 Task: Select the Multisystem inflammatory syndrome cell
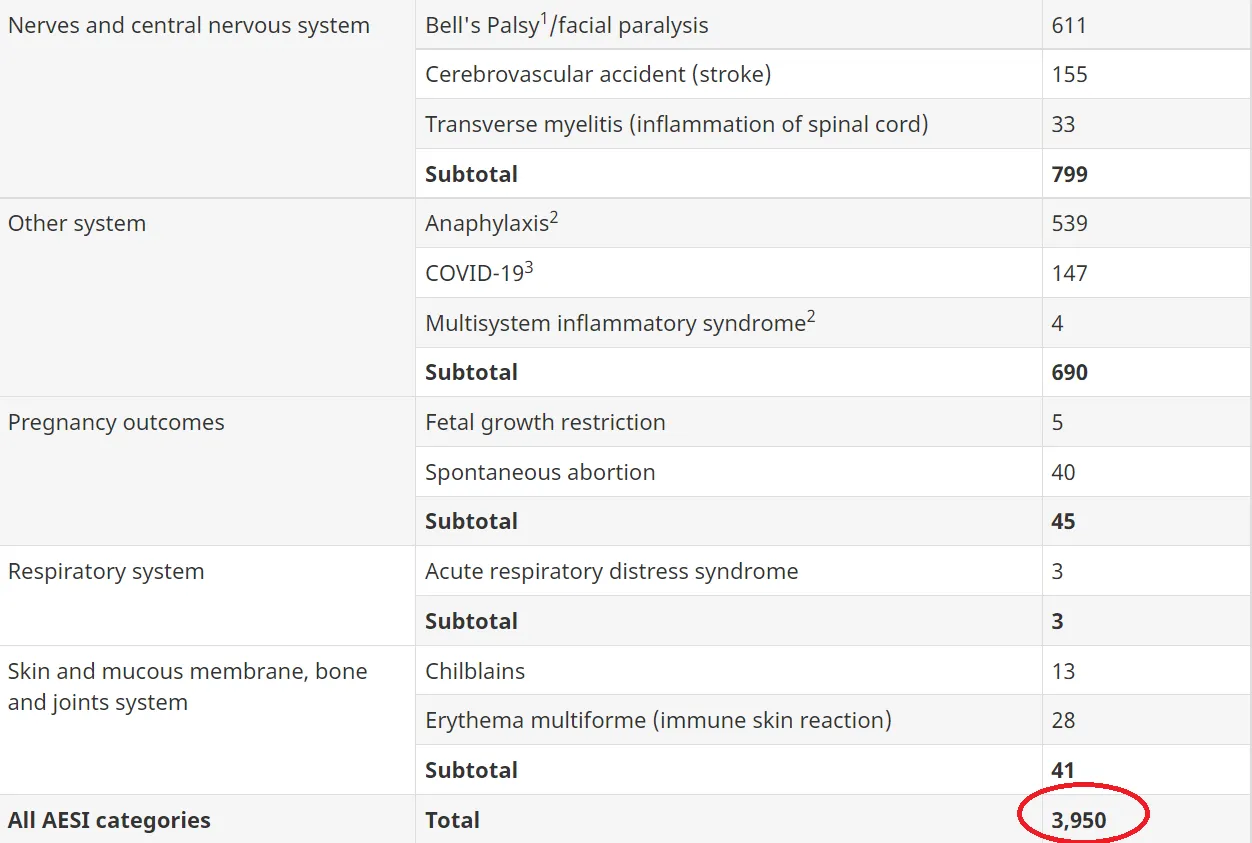729,323
